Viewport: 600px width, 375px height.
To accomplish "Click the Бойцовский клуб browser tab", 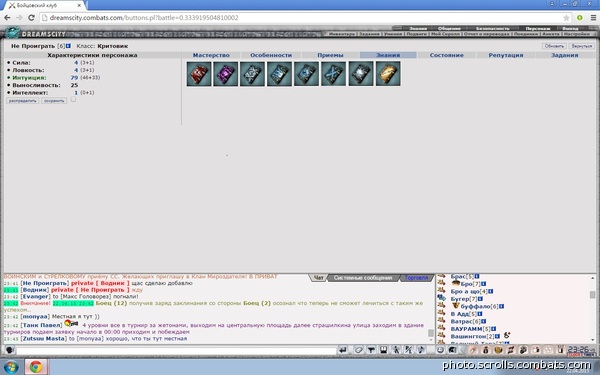I will 45,5.
